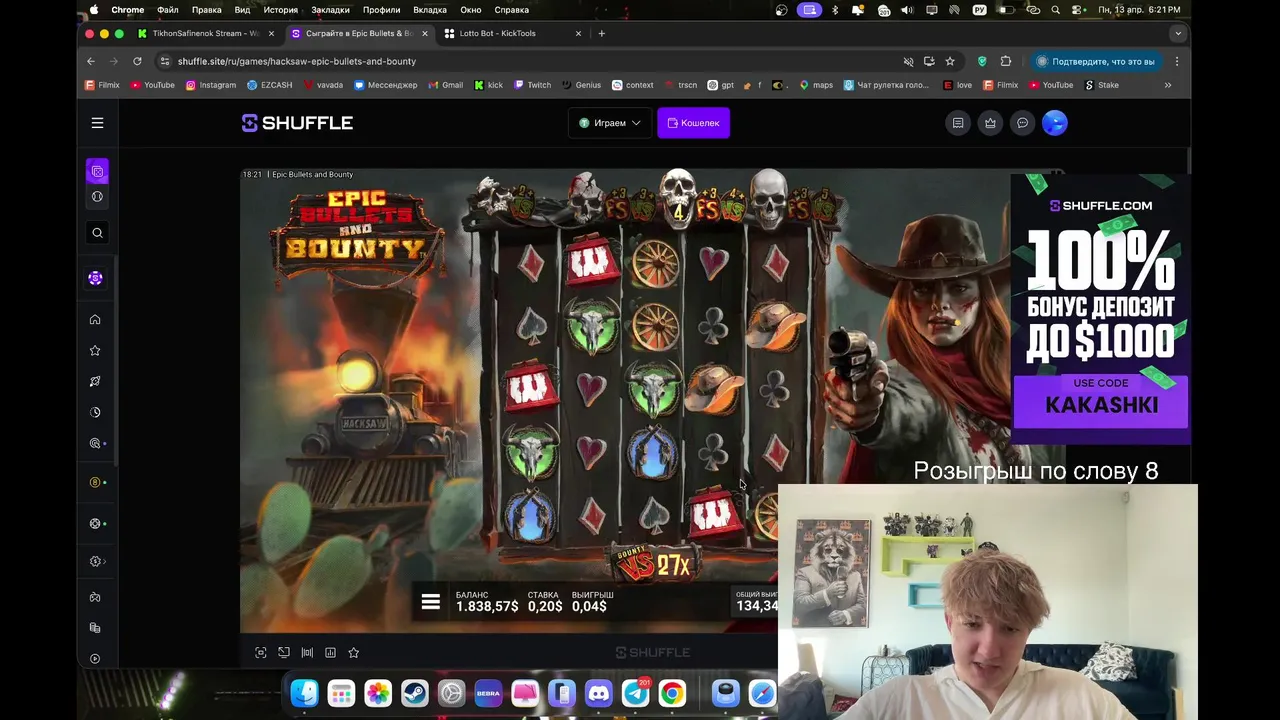Favorite this game with the star below it
1280x720 pixels.
[353, 652]
